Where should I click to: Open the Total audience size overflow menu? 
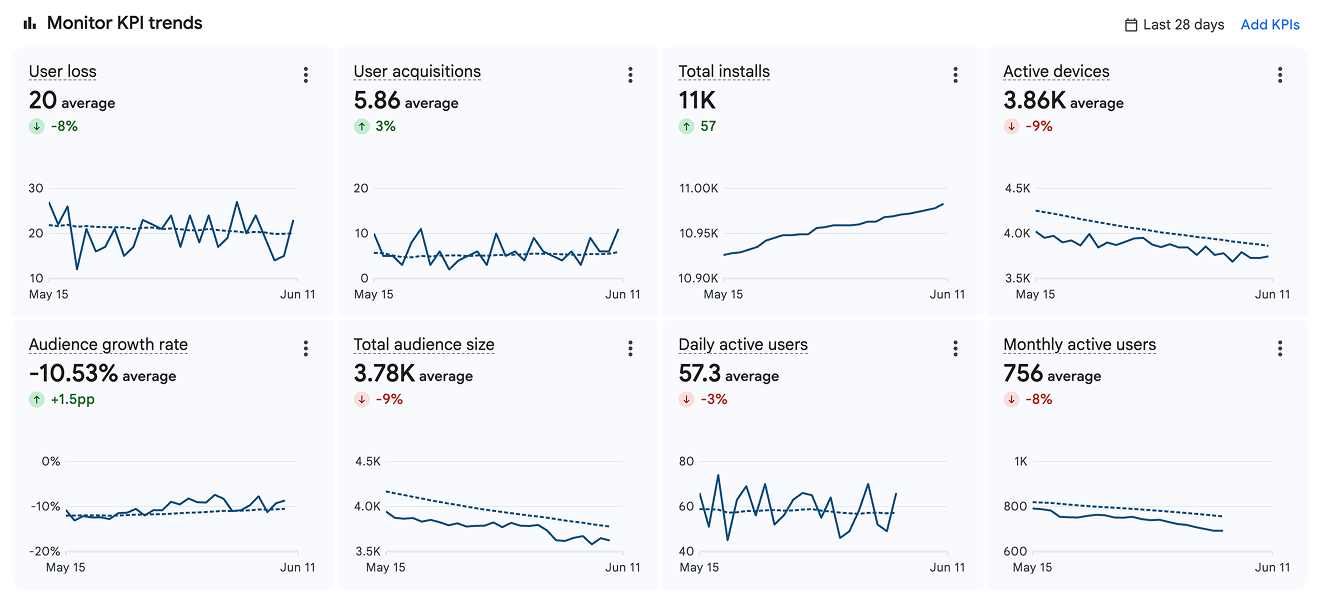631,348
